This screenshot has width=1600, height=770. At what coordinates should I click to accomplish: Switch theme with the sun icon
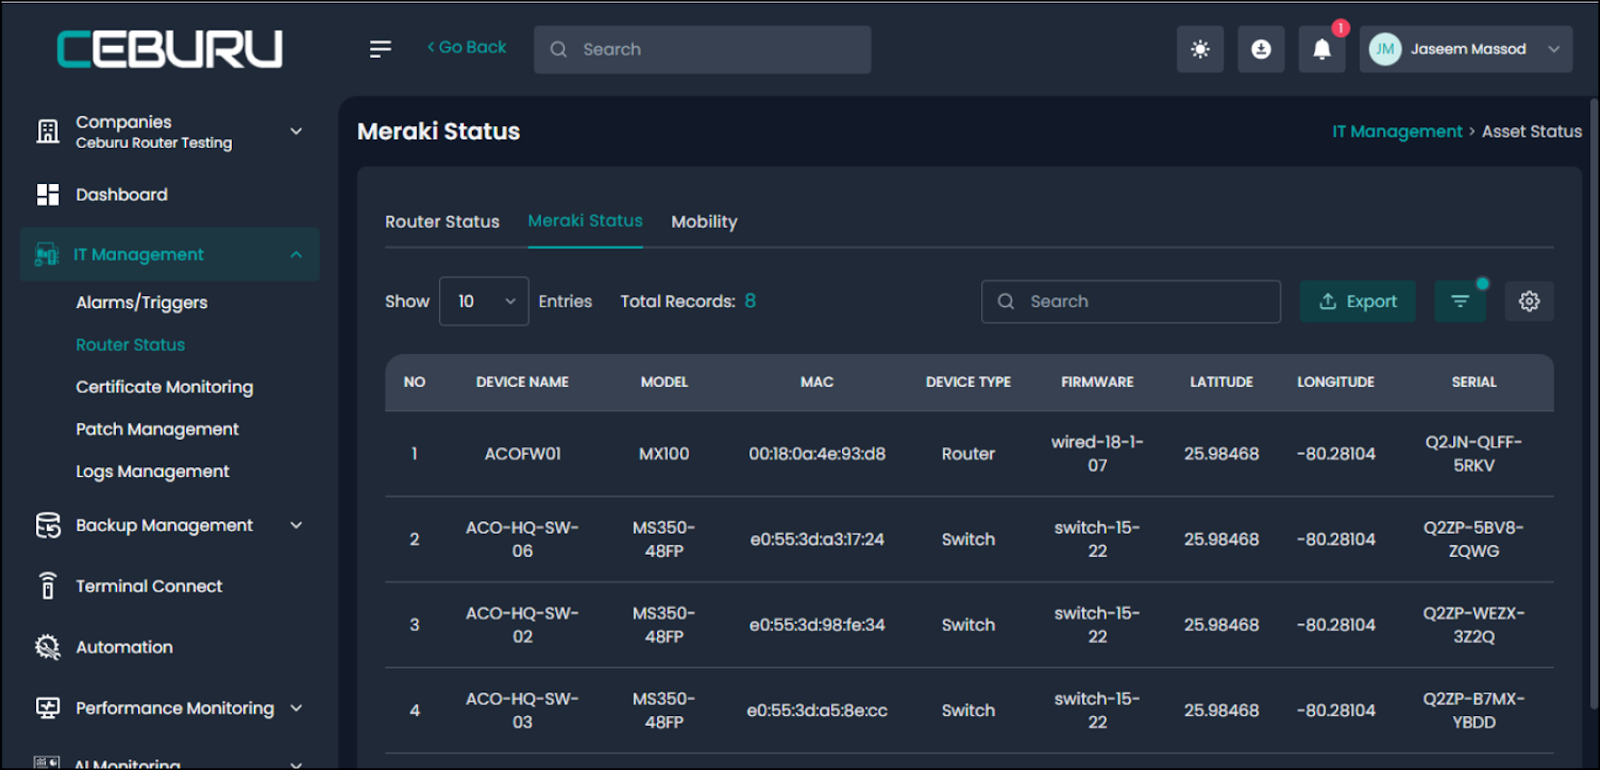click(1200, 49)
